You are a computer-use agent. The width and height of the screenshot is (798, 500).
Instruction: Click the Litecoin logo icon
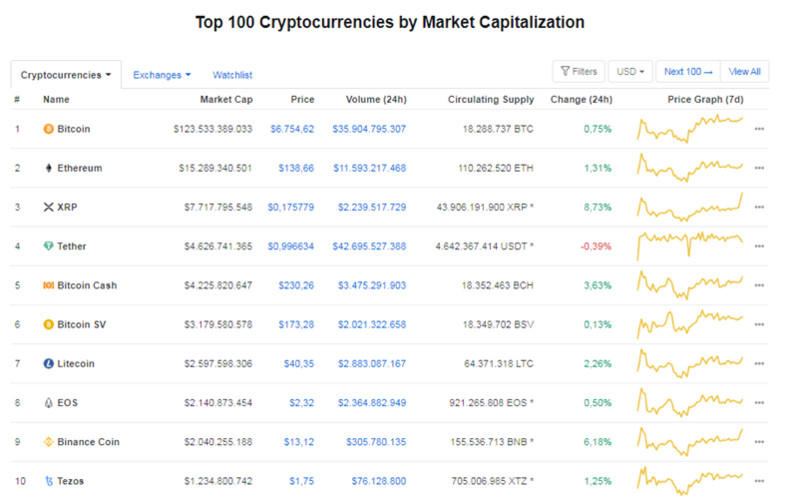click(x=48, y=364)
